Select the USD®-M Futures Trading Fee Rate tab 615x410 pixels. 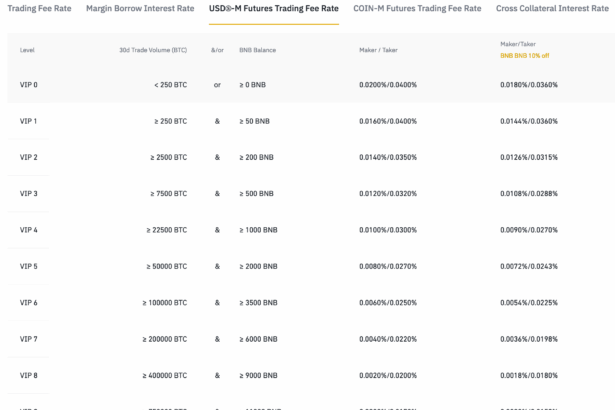[x=273, y=8]
